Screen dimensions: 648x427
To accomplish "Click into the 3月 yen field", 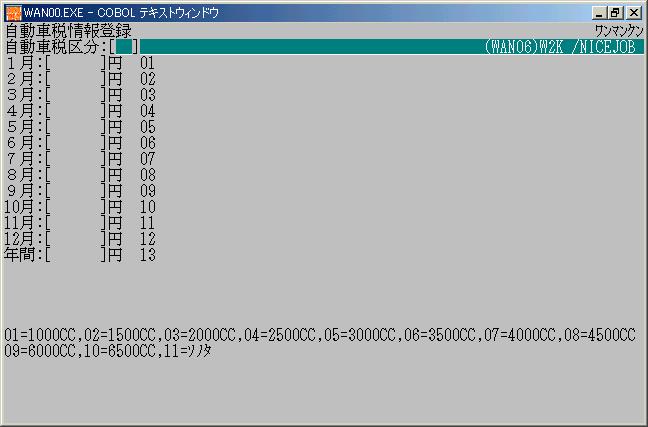I will (x=76, y=95).
